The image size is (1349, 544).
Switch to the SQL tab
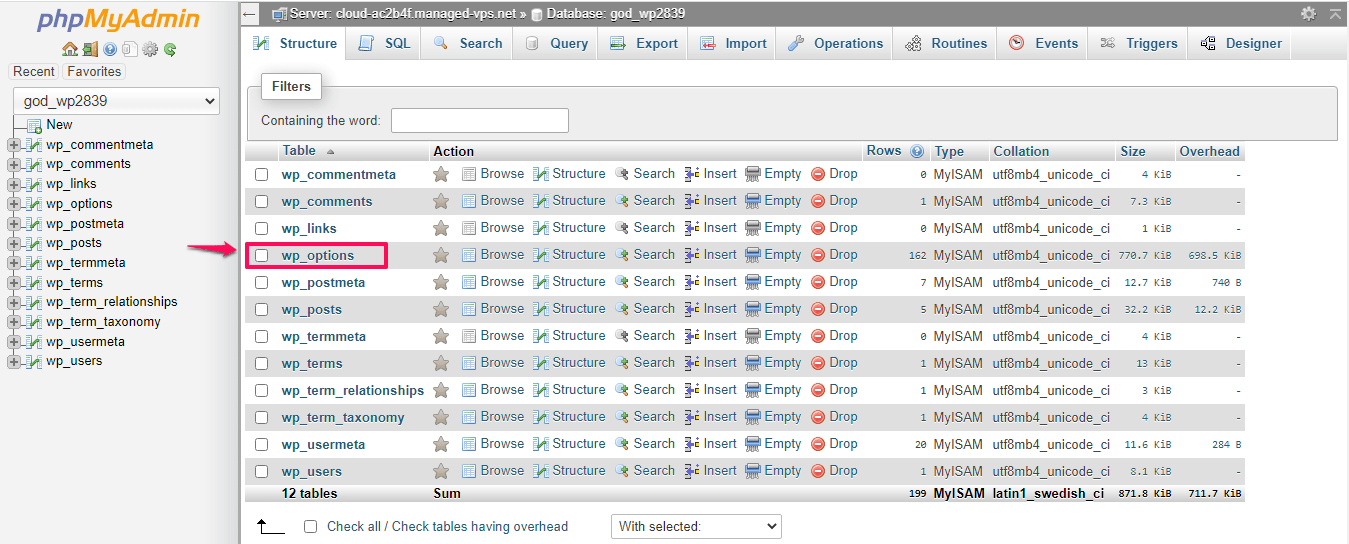click(385, 43)
